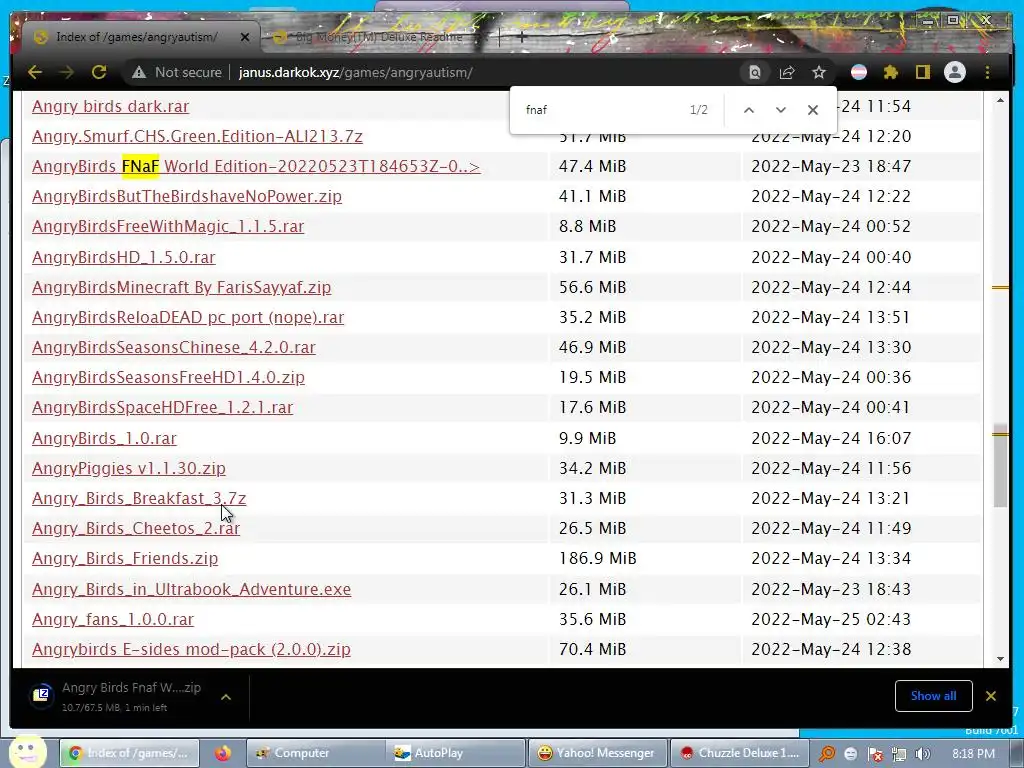Open the AutoPlay taskbar window

455,753
